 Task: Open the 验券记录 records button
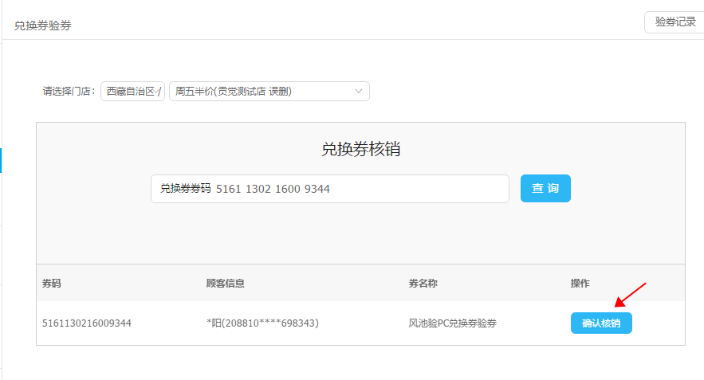click(x=674, y=22)
